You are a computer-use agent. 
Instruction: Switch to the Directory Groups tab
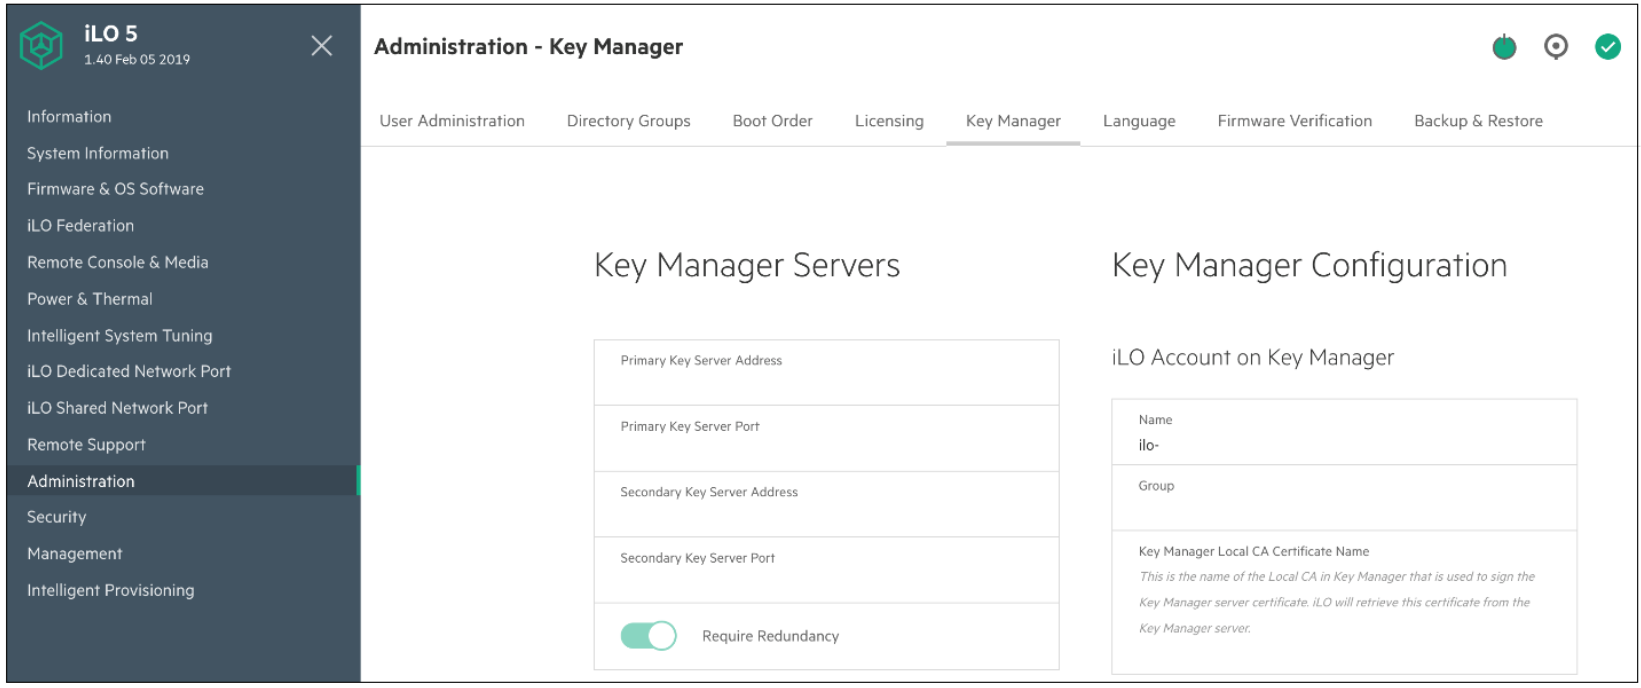[x=629, y=121]
